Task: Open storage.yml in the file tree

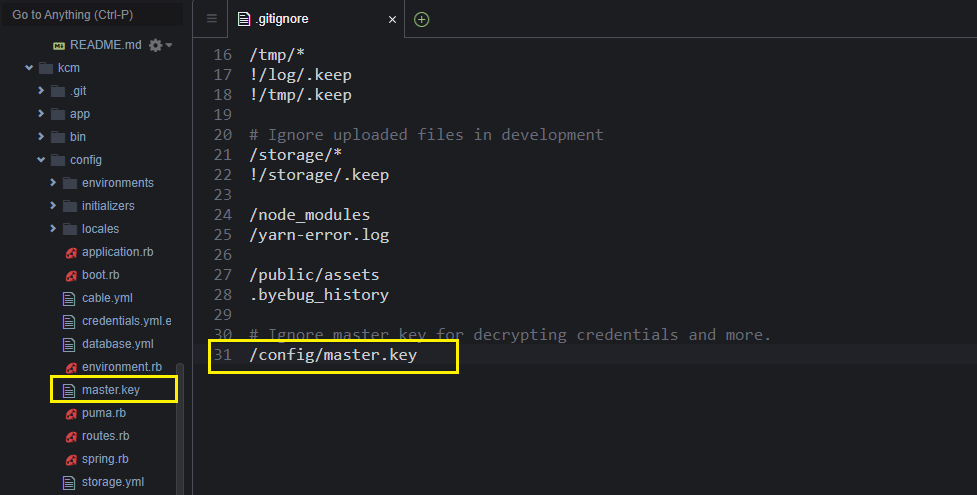Action: (113, 482)
